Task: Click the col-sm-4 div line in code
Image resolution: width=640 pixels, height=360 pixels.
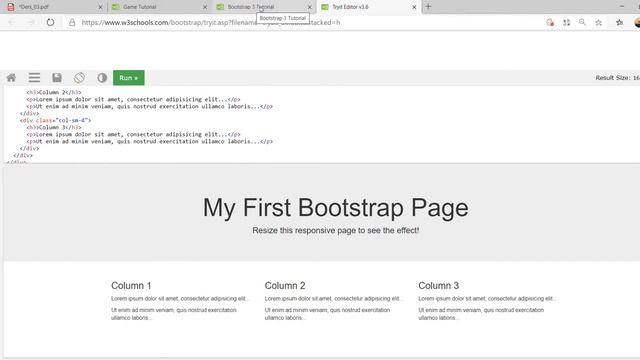Action: click(56, 120)
